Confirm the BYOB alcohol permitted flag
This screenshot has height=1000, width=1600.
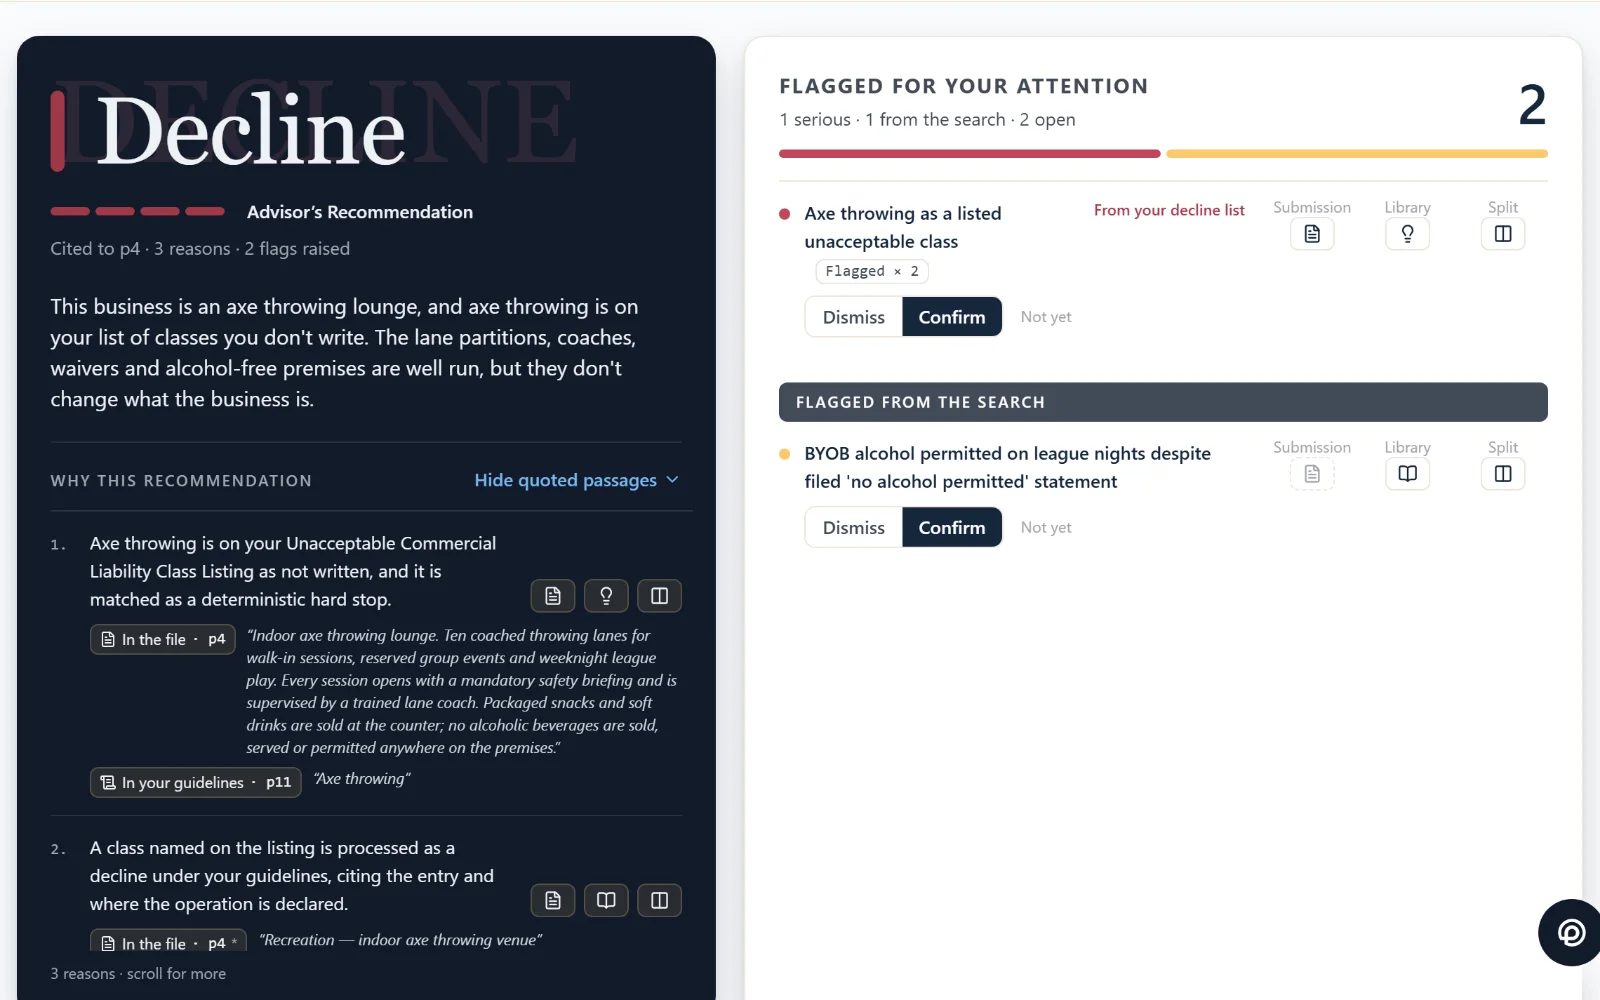coord(952,528)
